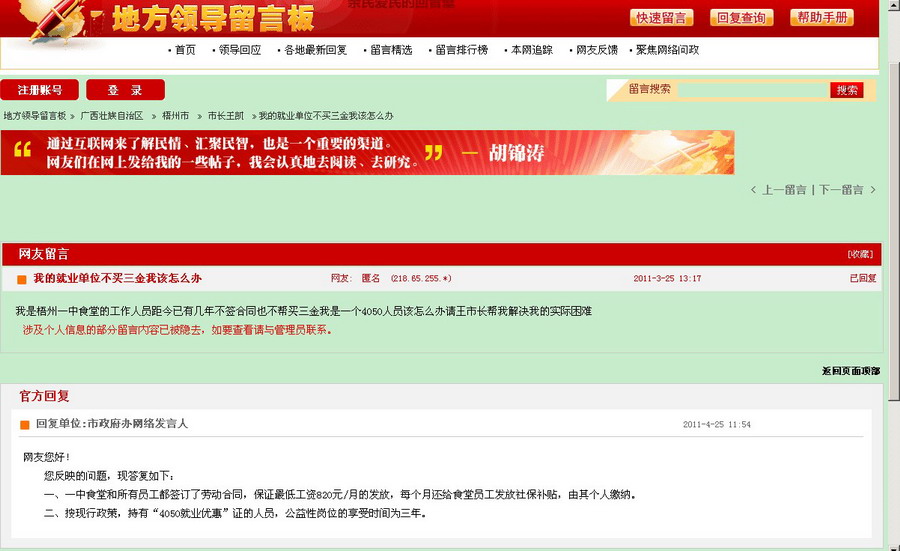Click the 收藏 favorite link
The image size is (900, 551).
point(859,254)
